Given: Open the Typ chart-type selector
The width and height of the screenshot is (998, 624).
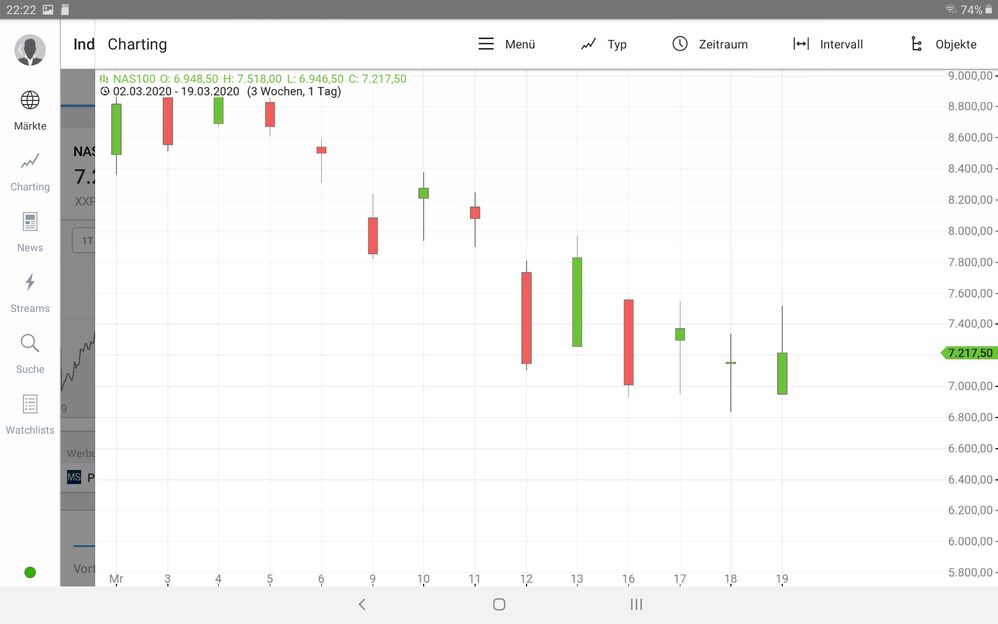Looking at the screenshot, I should pyautogui.click(x=588, y=43).
